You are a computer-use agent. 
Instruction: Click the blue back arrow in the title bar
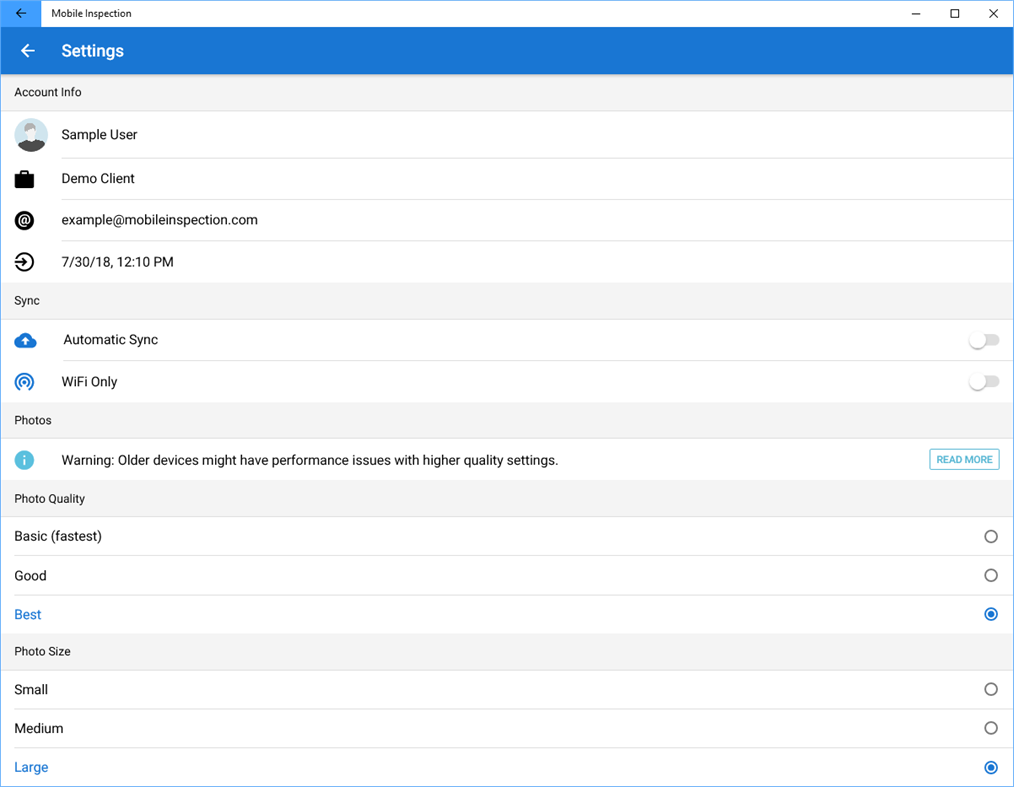coord(20,13)
